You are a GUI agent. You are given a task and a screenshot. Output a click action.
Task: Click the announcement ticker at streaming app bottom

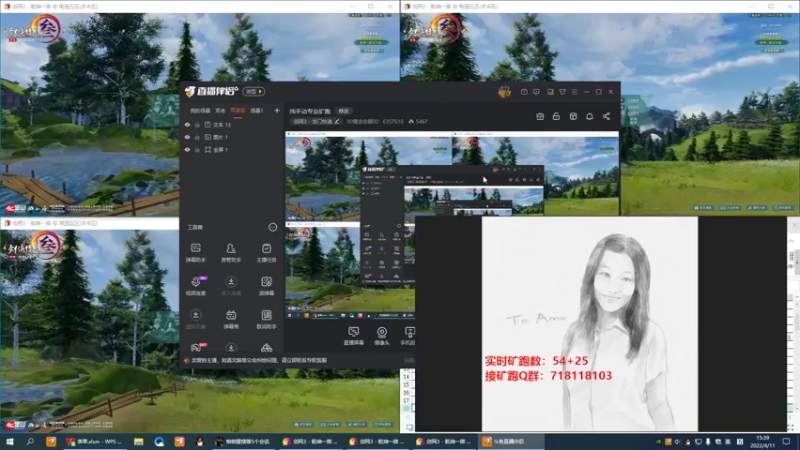[259, 360]
